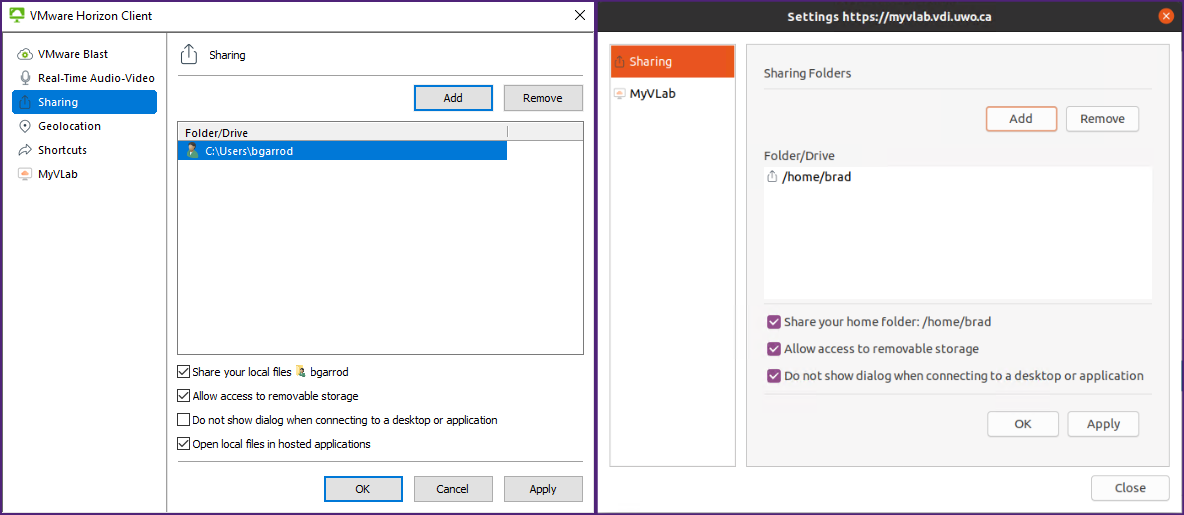
Task: Click the Real-Time Audio-Video microphone icon
Action: [25, 78]
